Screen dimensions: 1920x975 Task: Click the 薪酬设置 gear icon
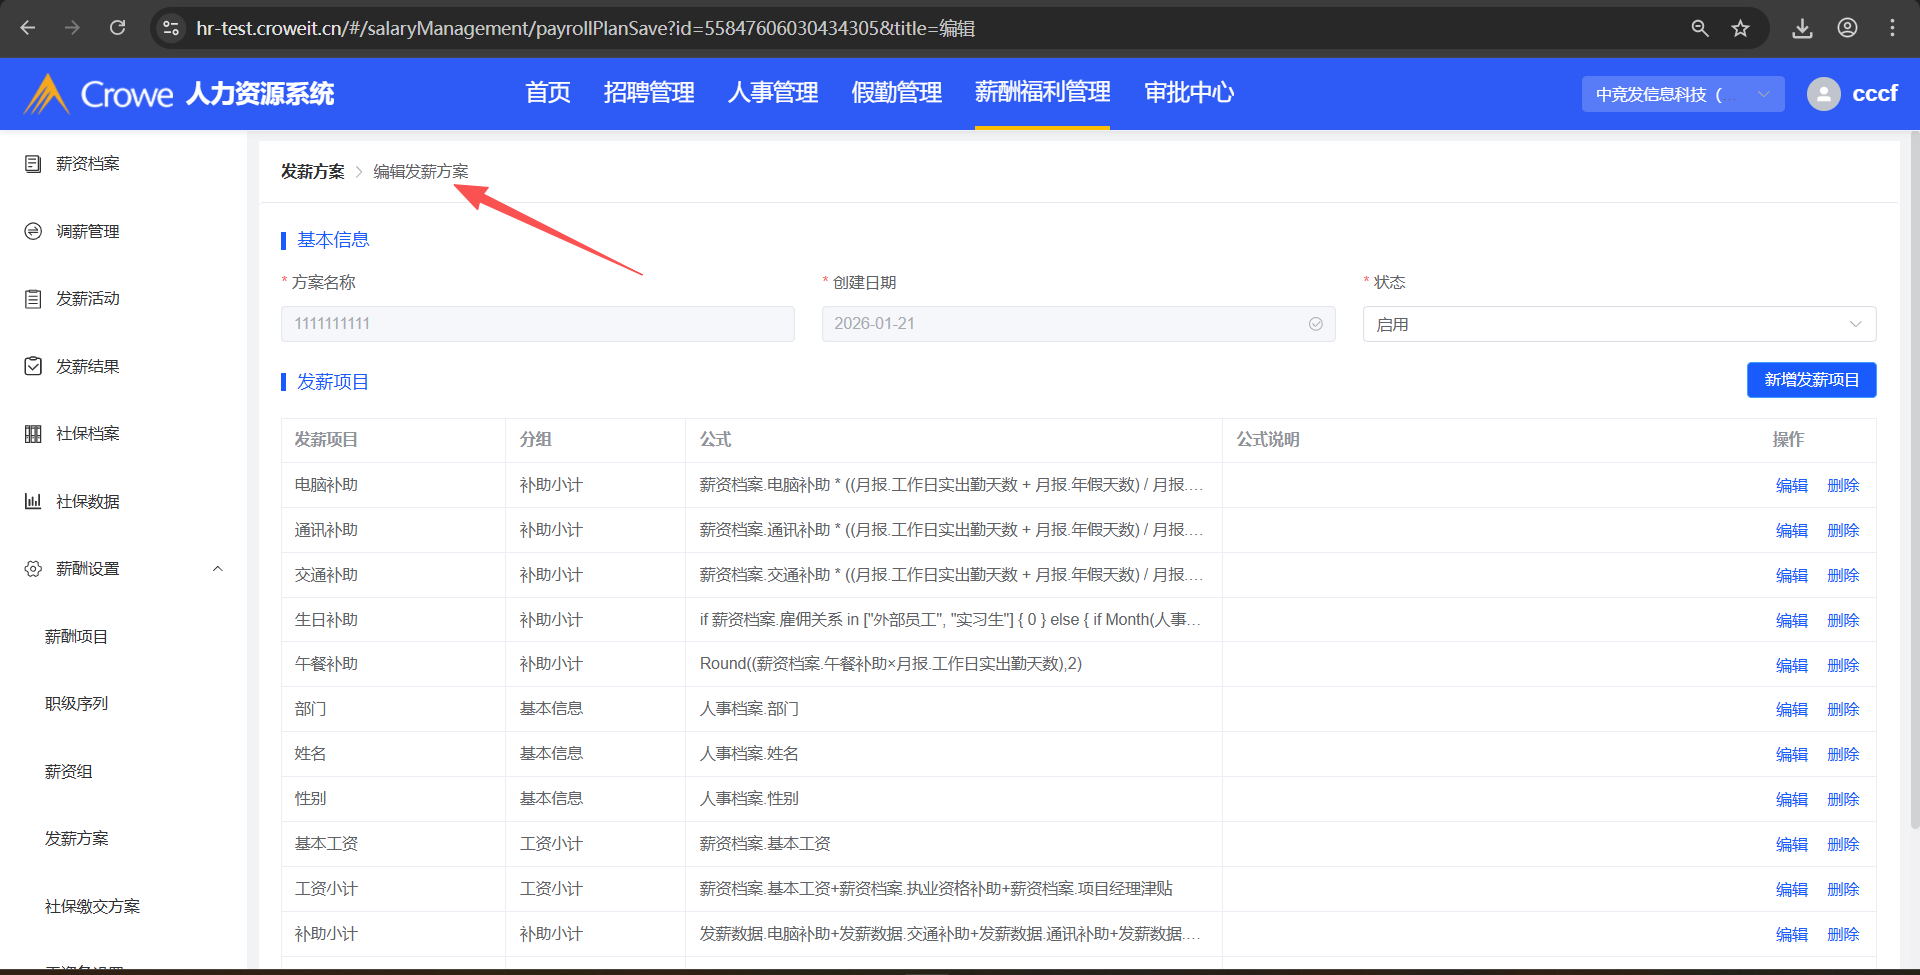tap(33, 569)
